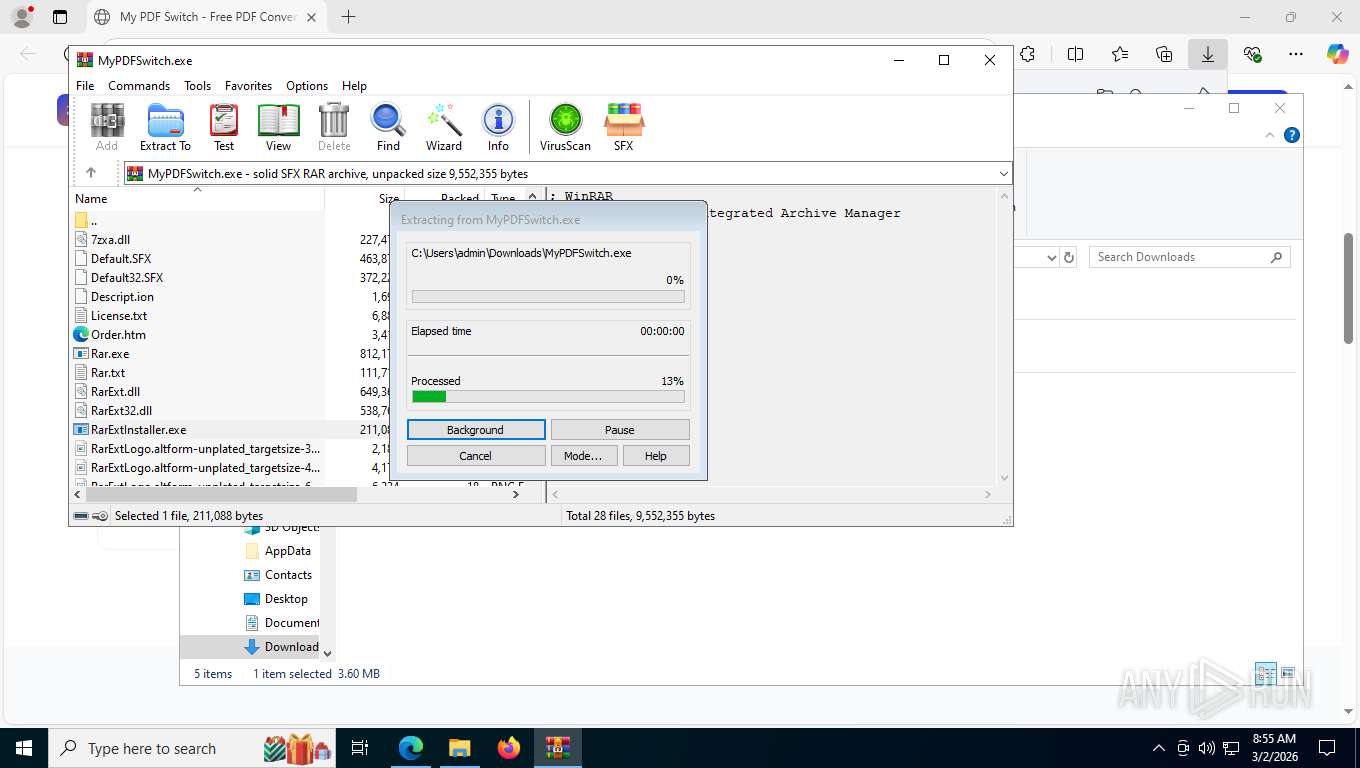
Task: Click the Name column header
Action: point(198,198)
